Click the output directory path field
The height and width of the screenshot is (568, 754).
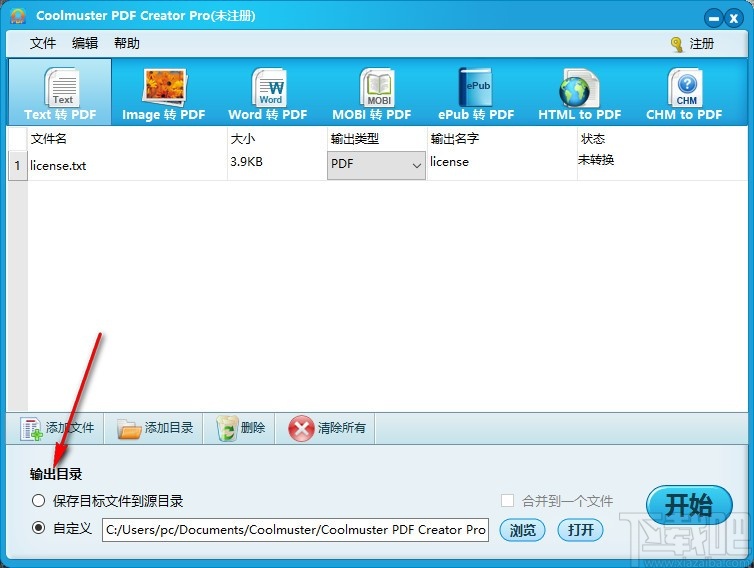[x=295, y=530]
